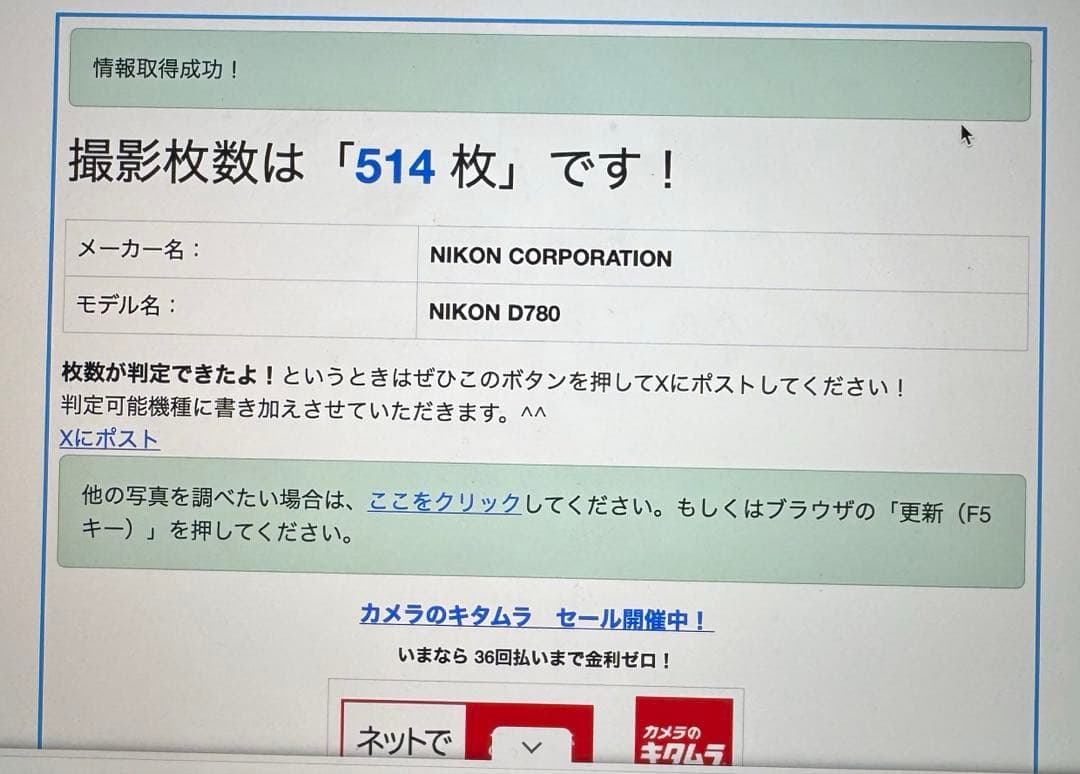Click the camera model results table
This screenshot has height=774, width=1080.
point(550,283)
